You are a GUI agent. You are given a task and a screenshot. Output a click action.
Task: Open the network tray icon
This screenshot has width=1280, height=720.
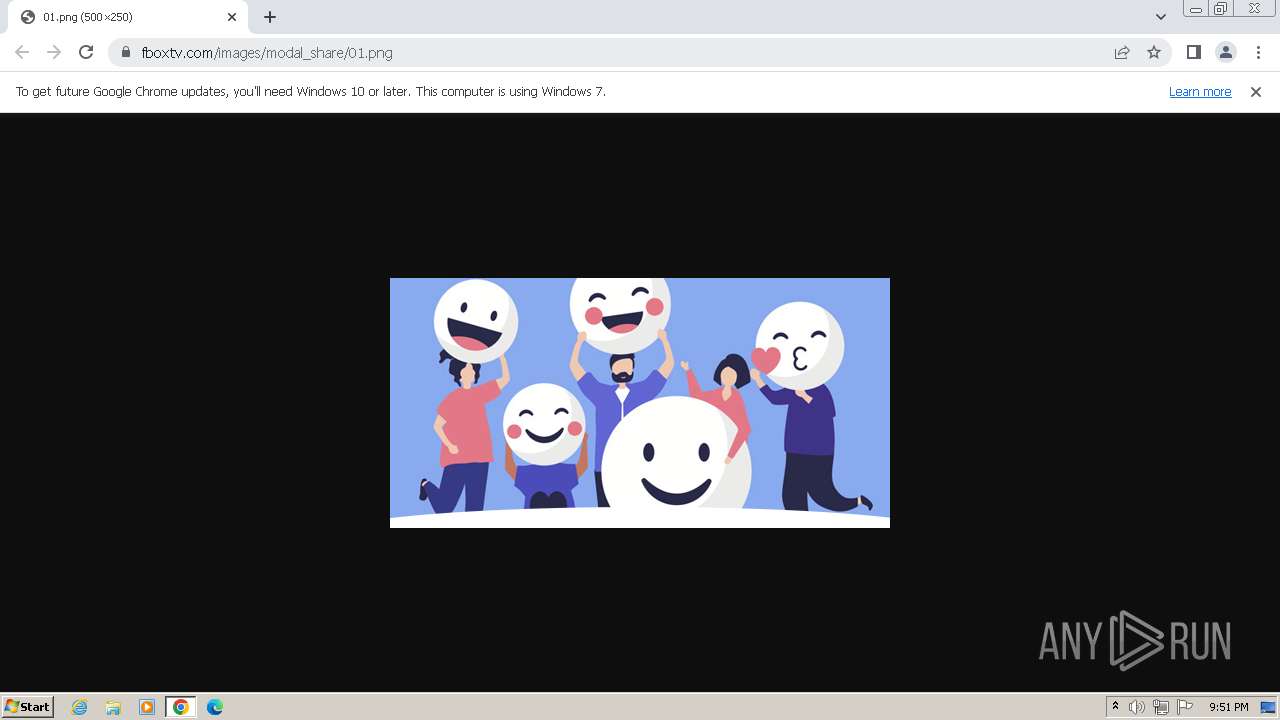click(x=1161, y=707)
